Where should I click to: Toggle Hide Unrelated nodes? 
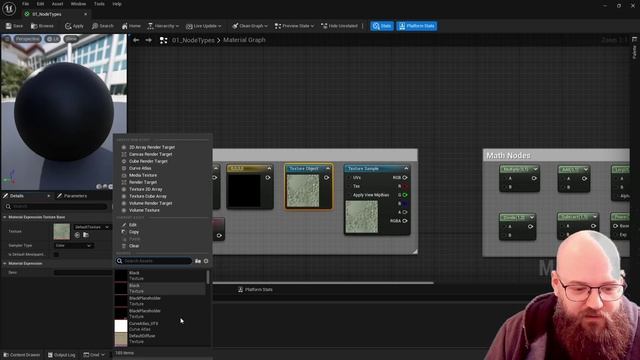340,26
